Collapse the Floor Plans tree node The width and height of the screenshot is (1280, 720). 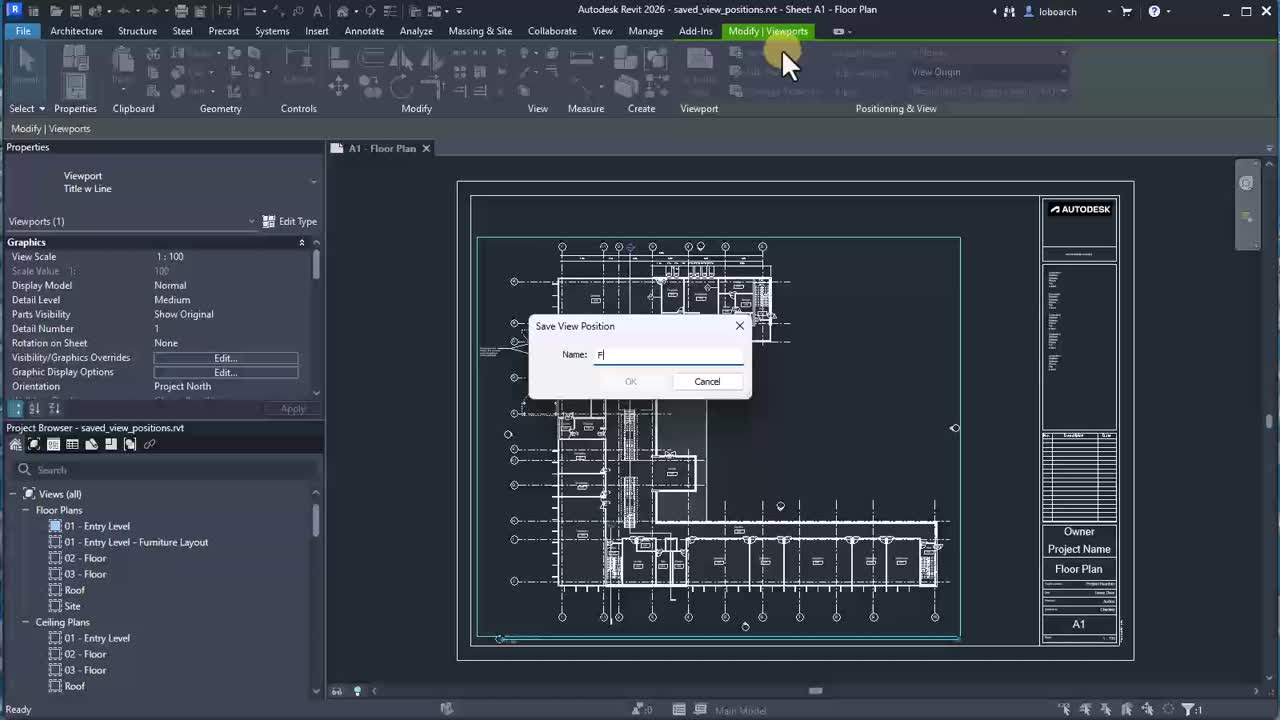(x=26, y=510)
